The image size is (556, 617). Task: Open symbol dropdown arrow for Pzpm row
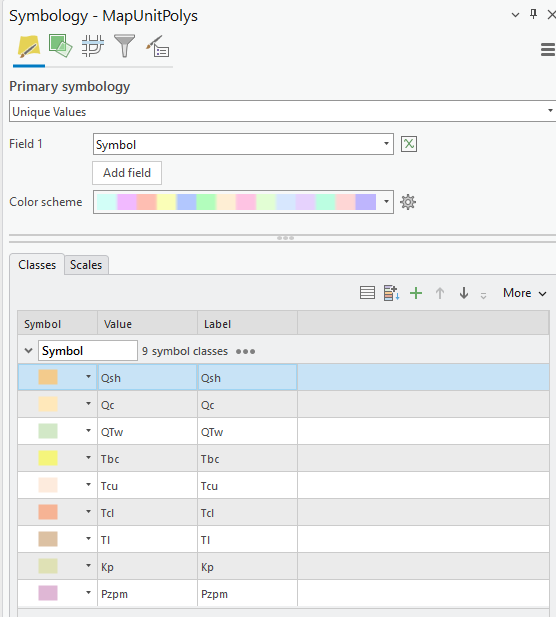tap(89, 593)
